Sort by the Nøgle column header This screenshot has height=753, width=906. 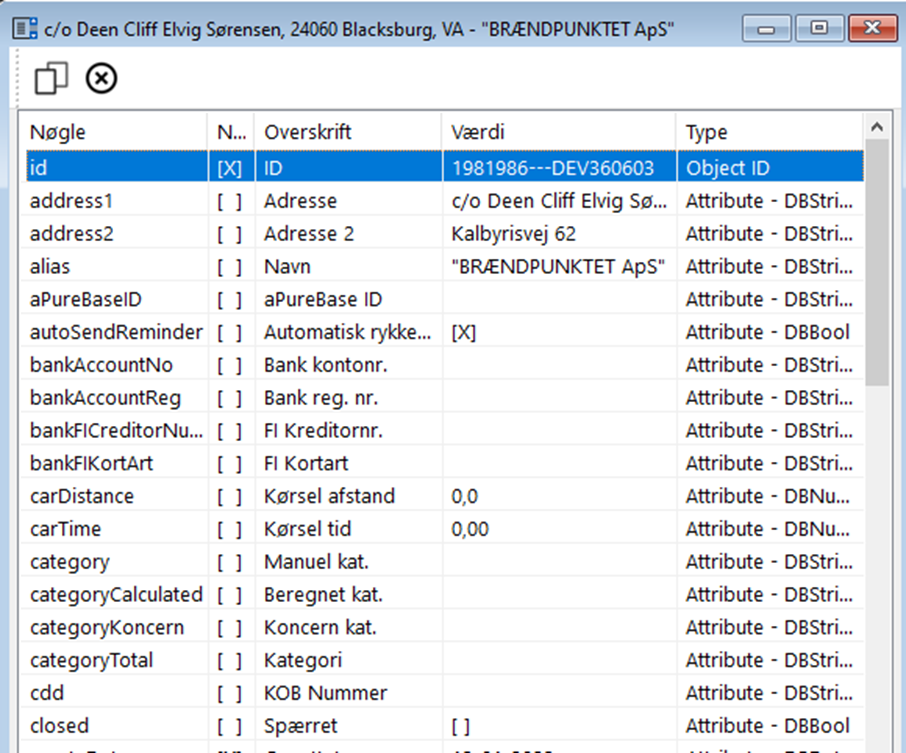114,132
